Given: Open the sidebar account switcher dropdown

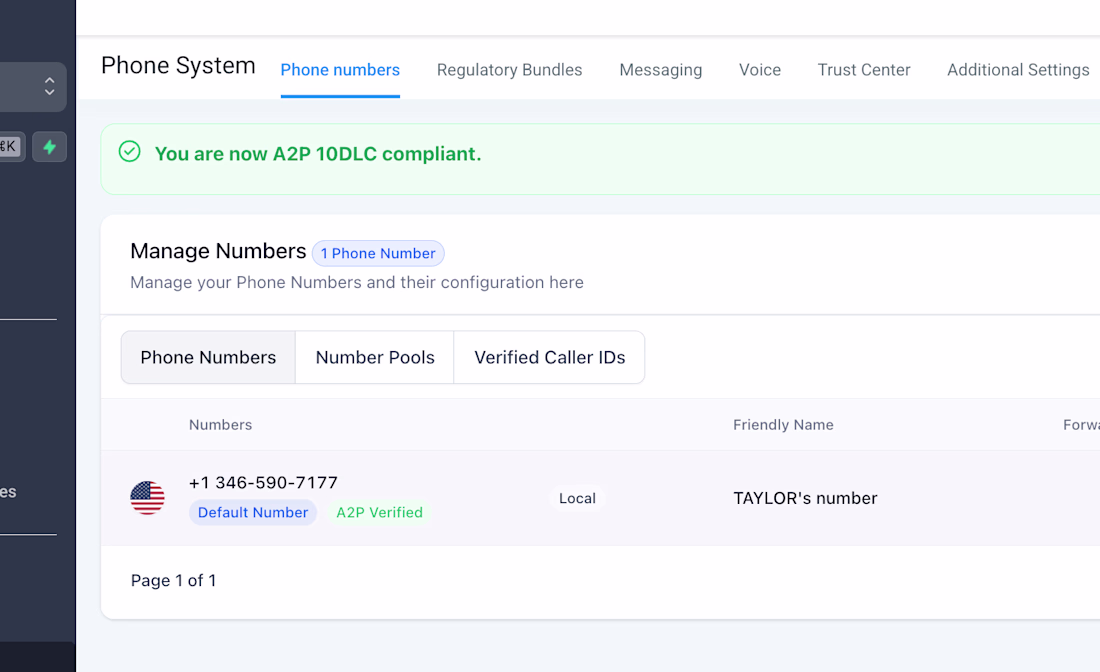Looking at the screenshot, I should pyautogui.click(x=48, y=87).
